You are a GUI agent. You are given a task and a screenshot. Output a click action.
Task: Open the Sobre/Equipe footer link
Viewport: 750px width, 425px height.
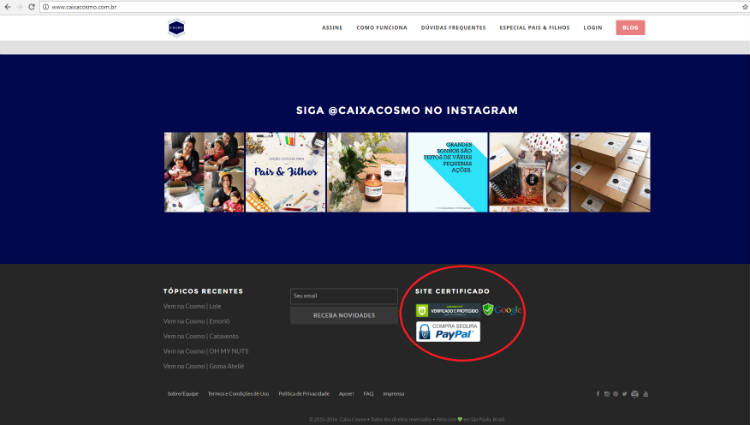tap(183, 394)
